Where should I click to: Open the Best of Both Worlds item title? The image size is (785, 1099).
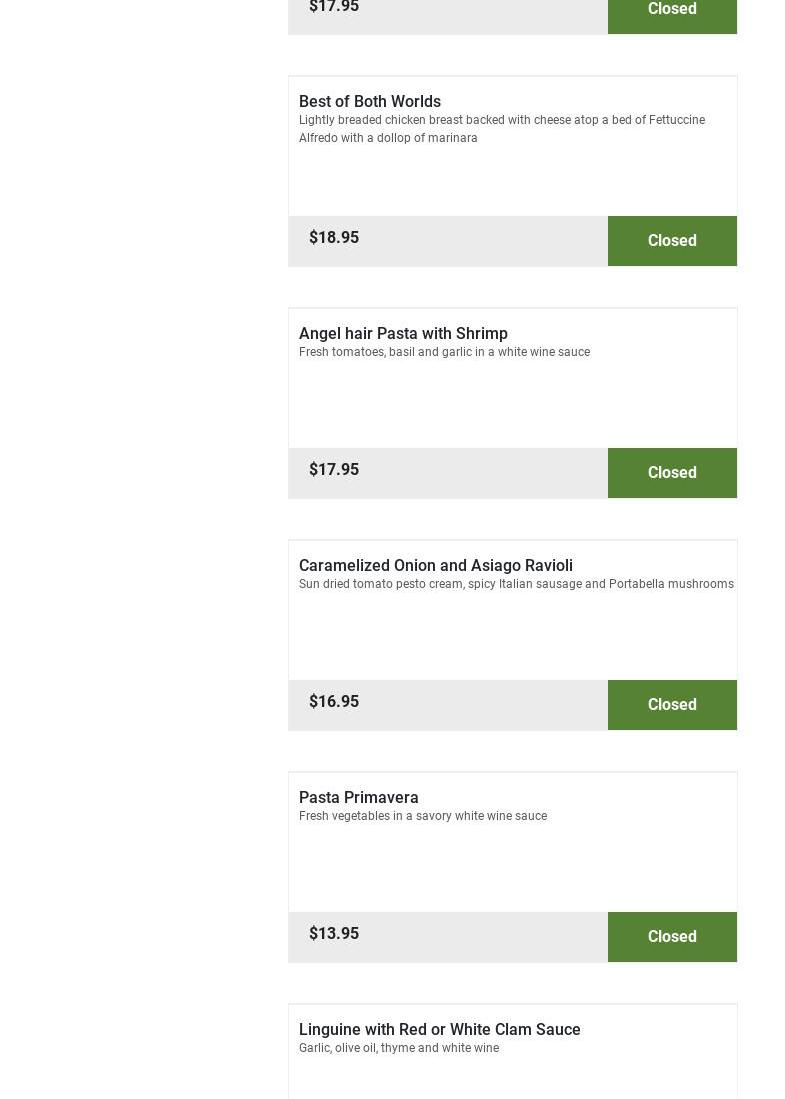[x=370, y=101]
